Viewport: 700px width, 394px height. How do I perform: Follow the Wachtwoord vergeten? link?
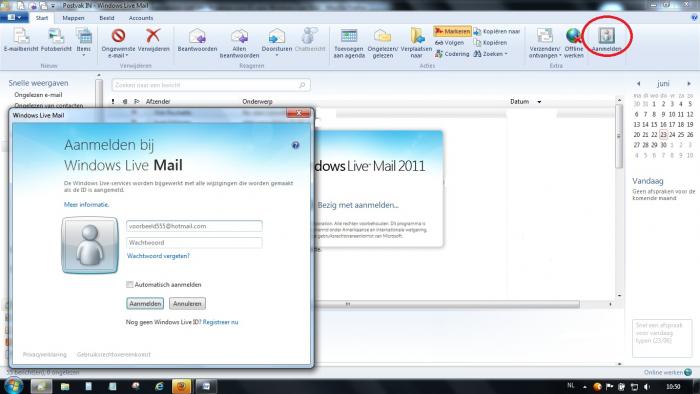point(158,256)
